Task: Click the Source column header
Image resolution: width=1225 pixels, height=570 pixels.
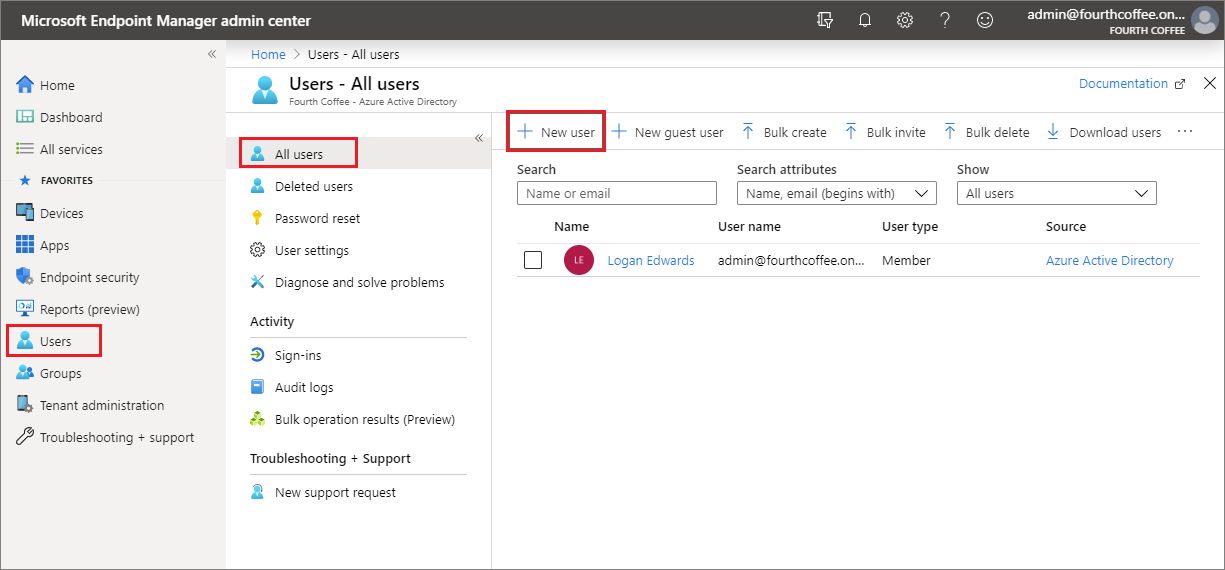Action: point(1066,227)
